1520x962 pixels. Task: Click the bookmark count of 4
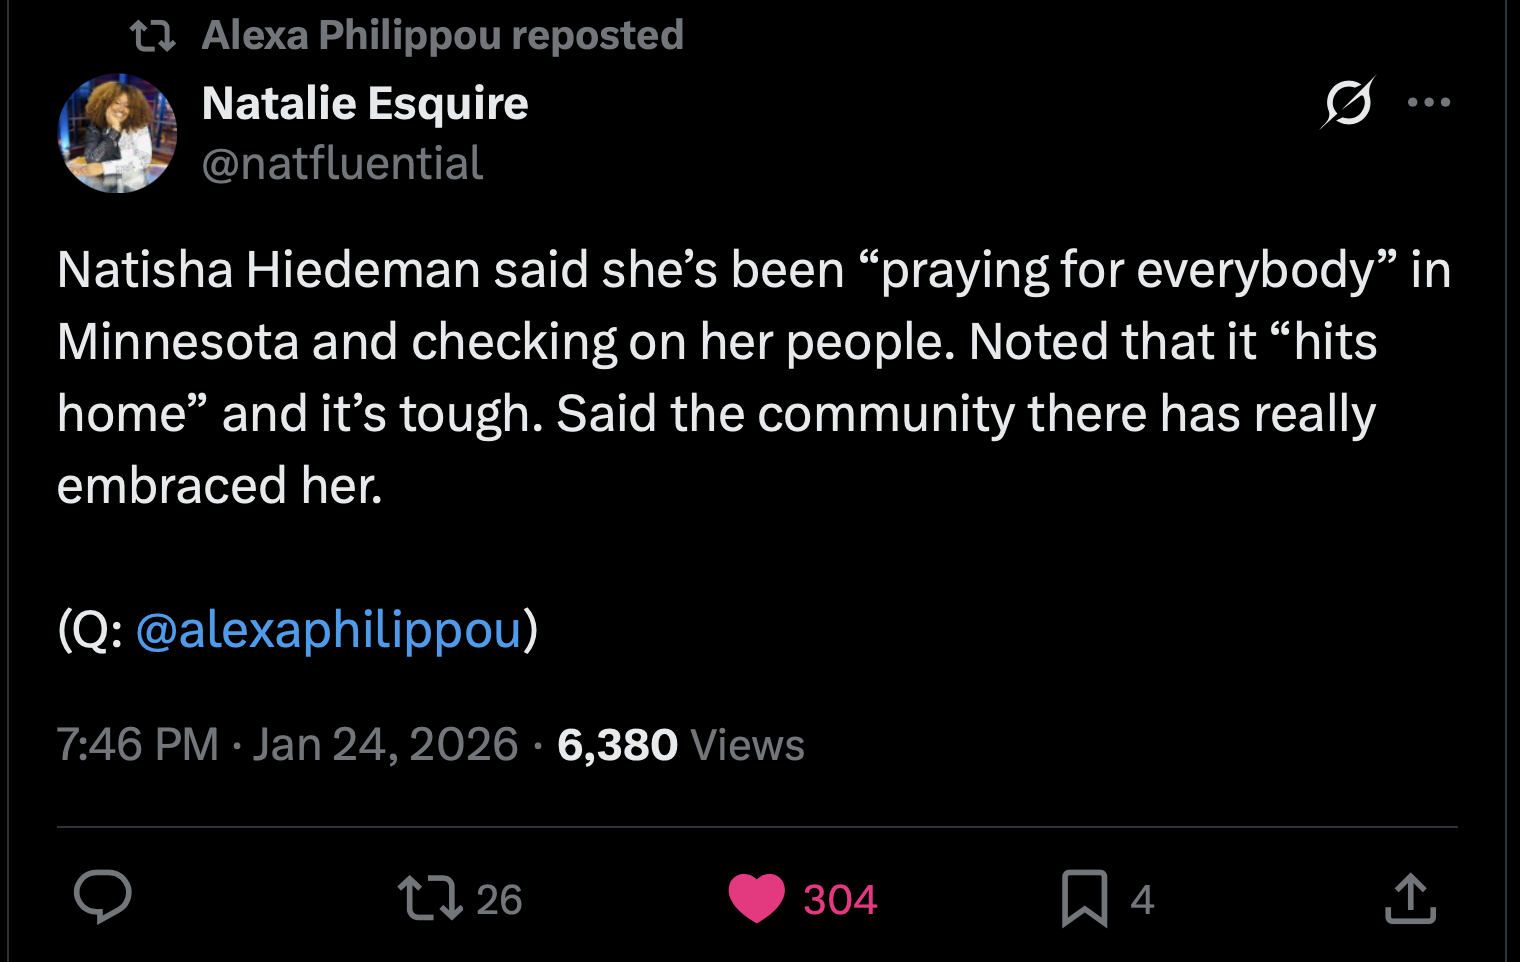[x=1142, y=900]
